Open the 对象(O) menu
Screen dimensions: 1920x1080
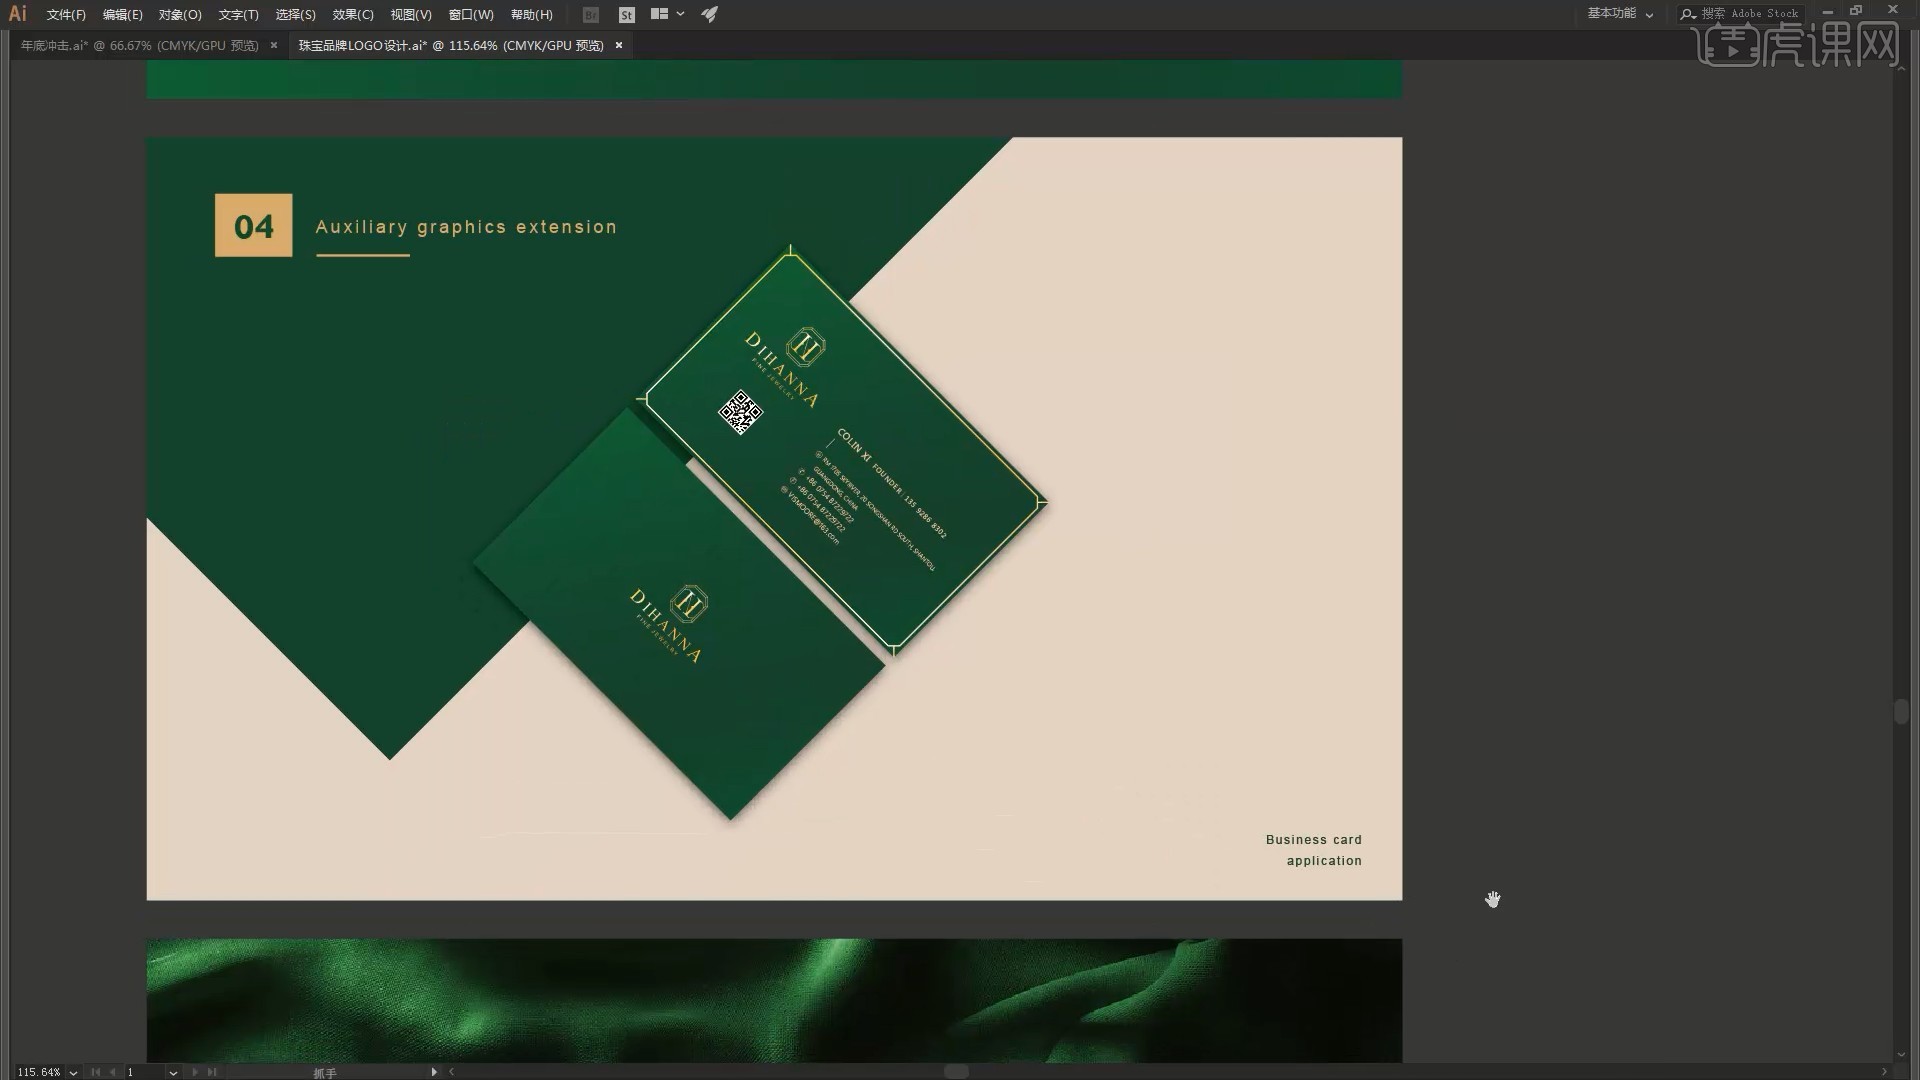180,15
